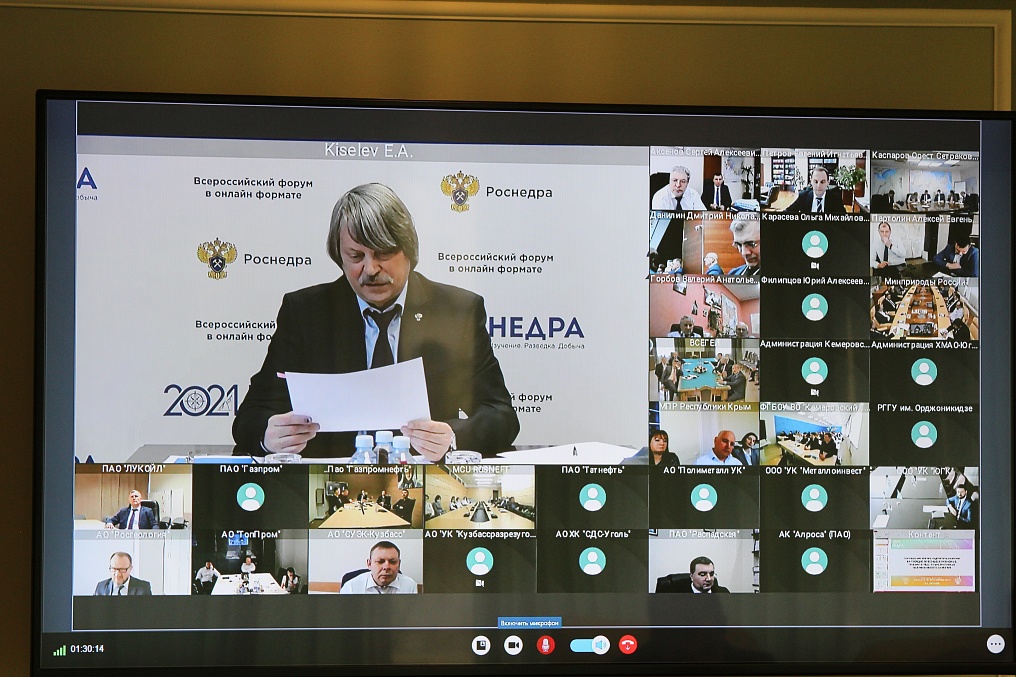Image resolution: width=1016 pixels, height=677 pixels.
Task: Unmute the red microphone button
Action: click(x=546, y=645)
